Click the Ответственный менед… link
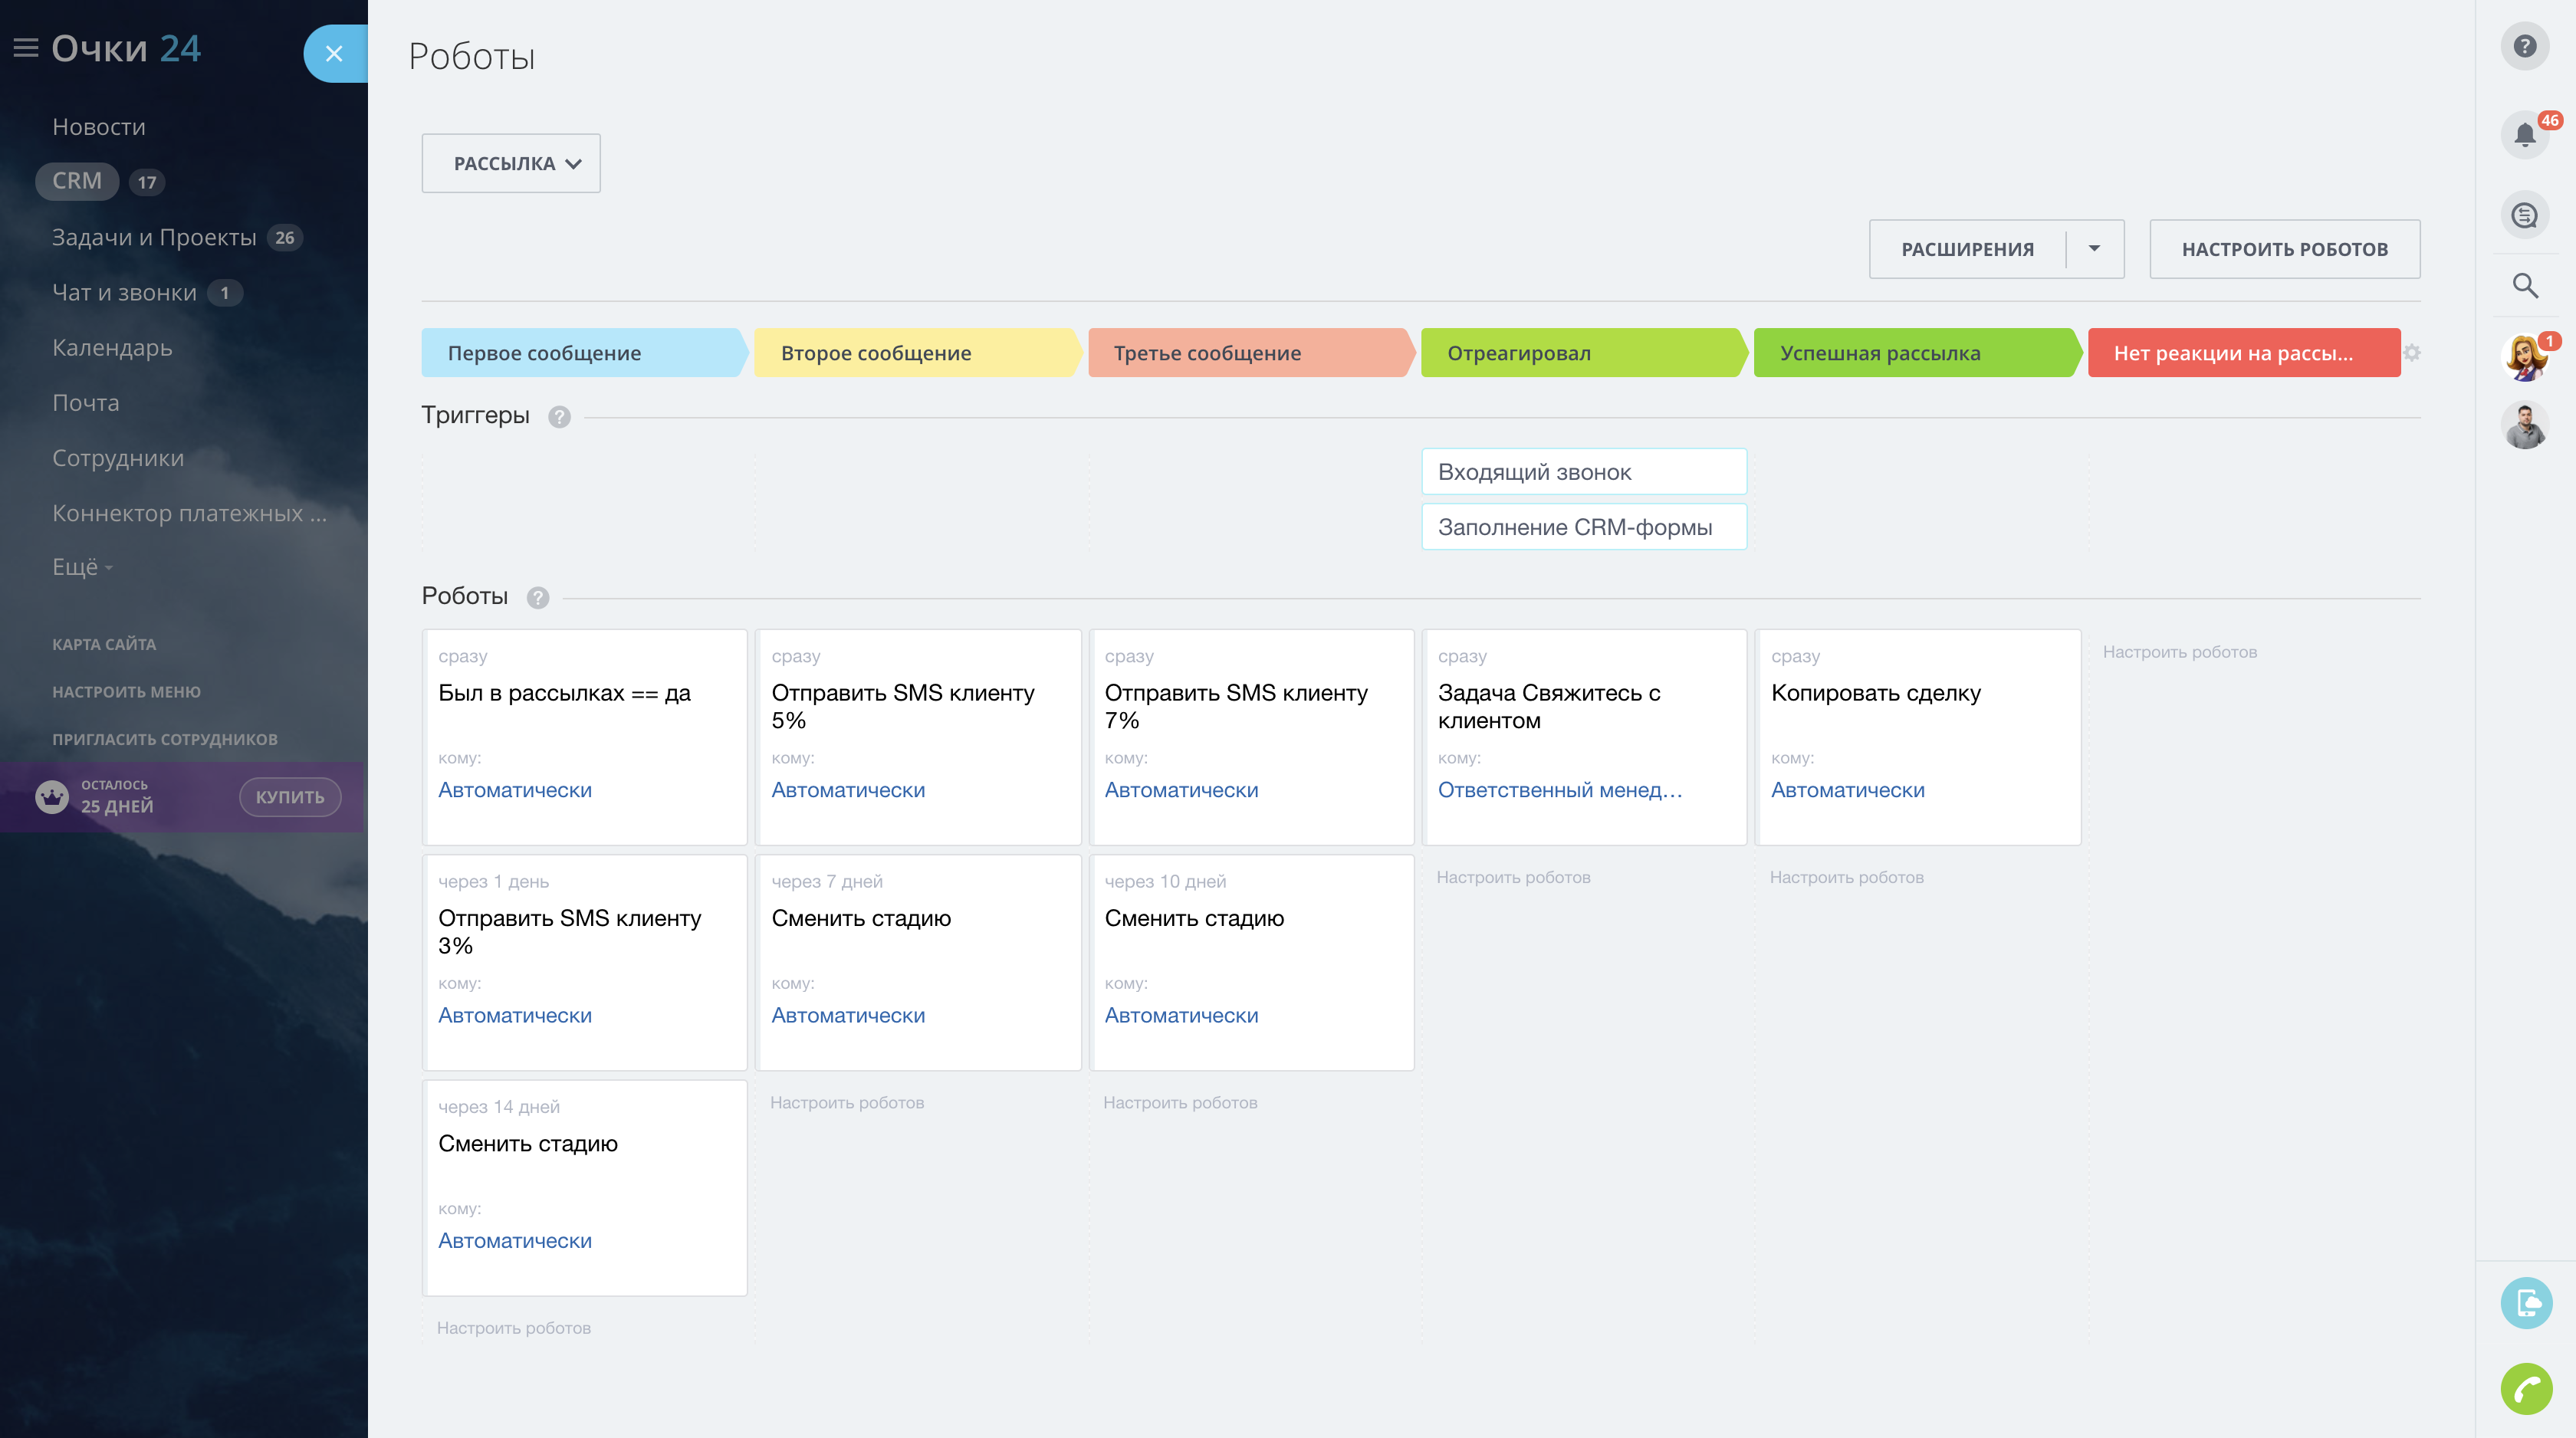The image size is (2576, 1438). pyautogui.click(x=1559, y=790)
